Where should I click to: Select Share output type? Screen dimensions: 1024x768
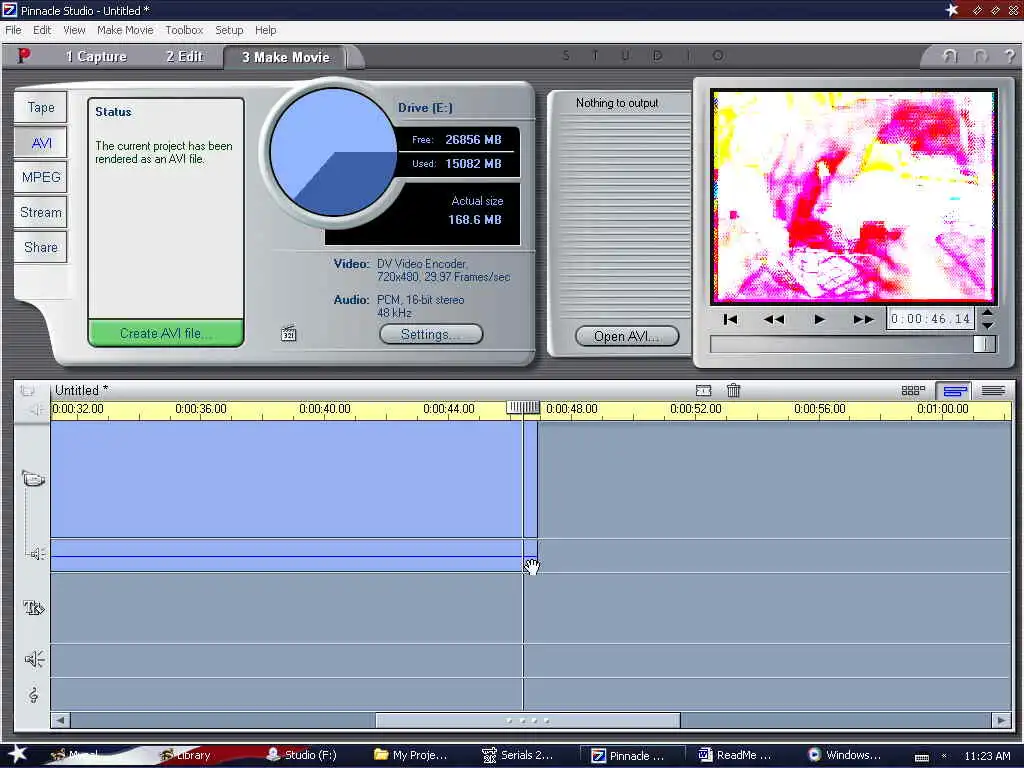click(40, 248)
